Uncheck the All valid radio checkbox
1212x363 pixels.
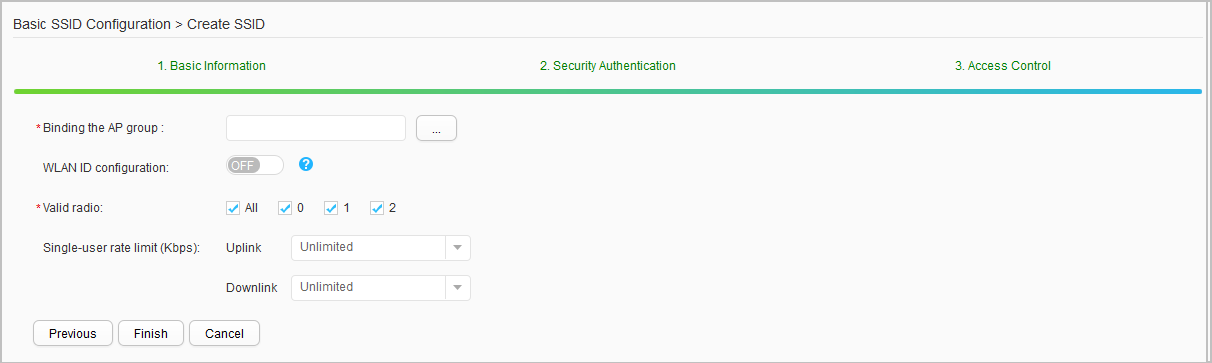click(x=234, y=208)
